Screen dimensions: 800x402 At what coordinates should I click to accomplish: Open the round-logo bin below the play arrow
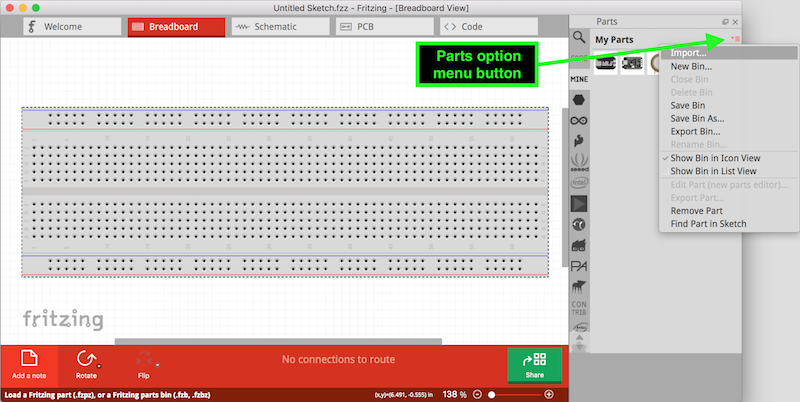[x=579, y=224]
